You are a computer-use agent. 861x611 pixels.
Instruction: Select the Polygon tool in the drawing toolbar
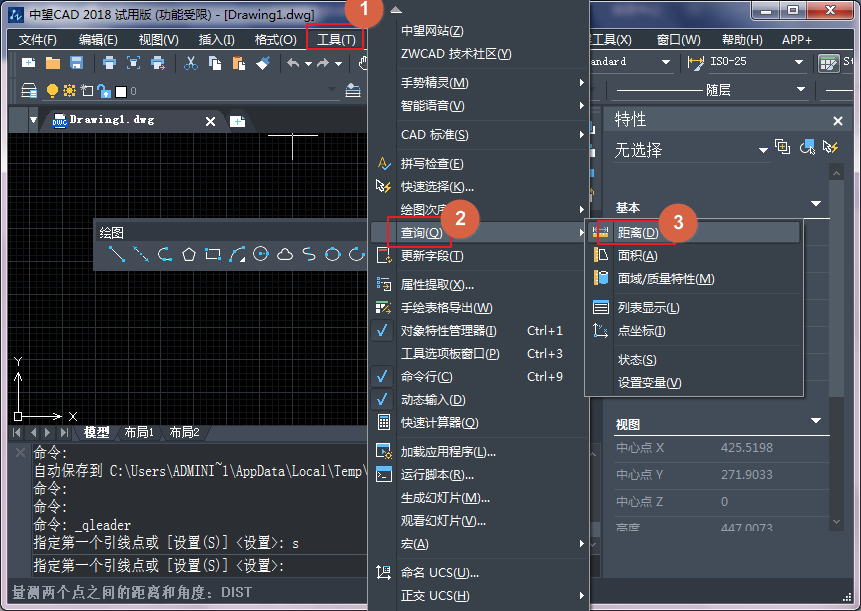[x=189, y=255]
